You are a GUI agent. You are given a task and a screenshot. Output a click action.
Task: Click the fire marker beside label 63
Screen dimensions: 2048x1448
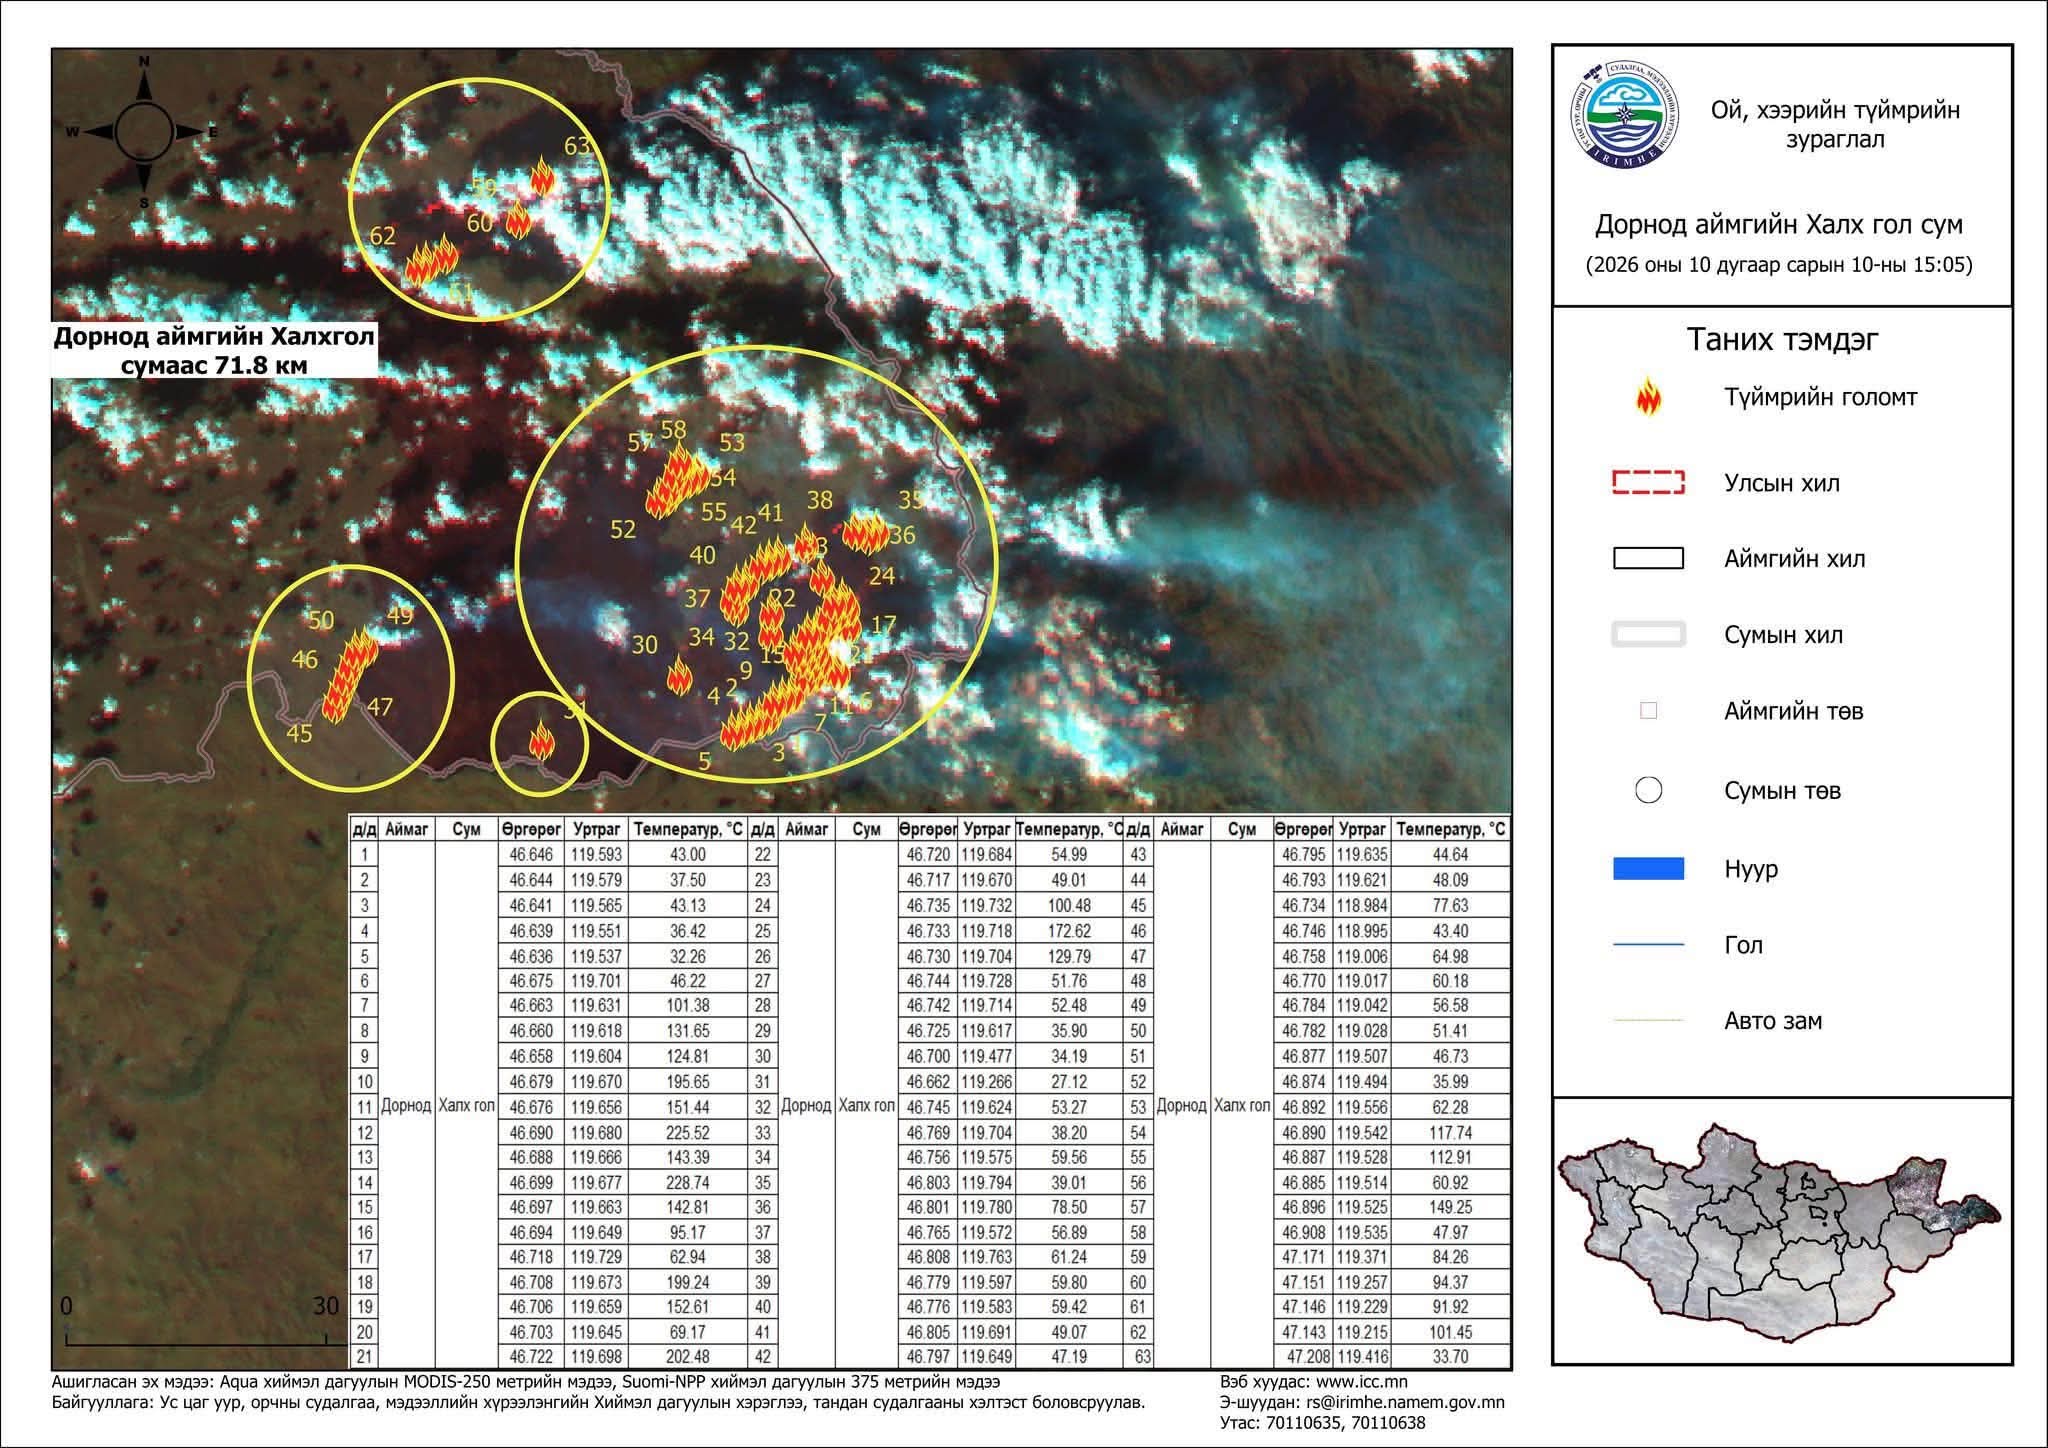(x=542, y=176)
